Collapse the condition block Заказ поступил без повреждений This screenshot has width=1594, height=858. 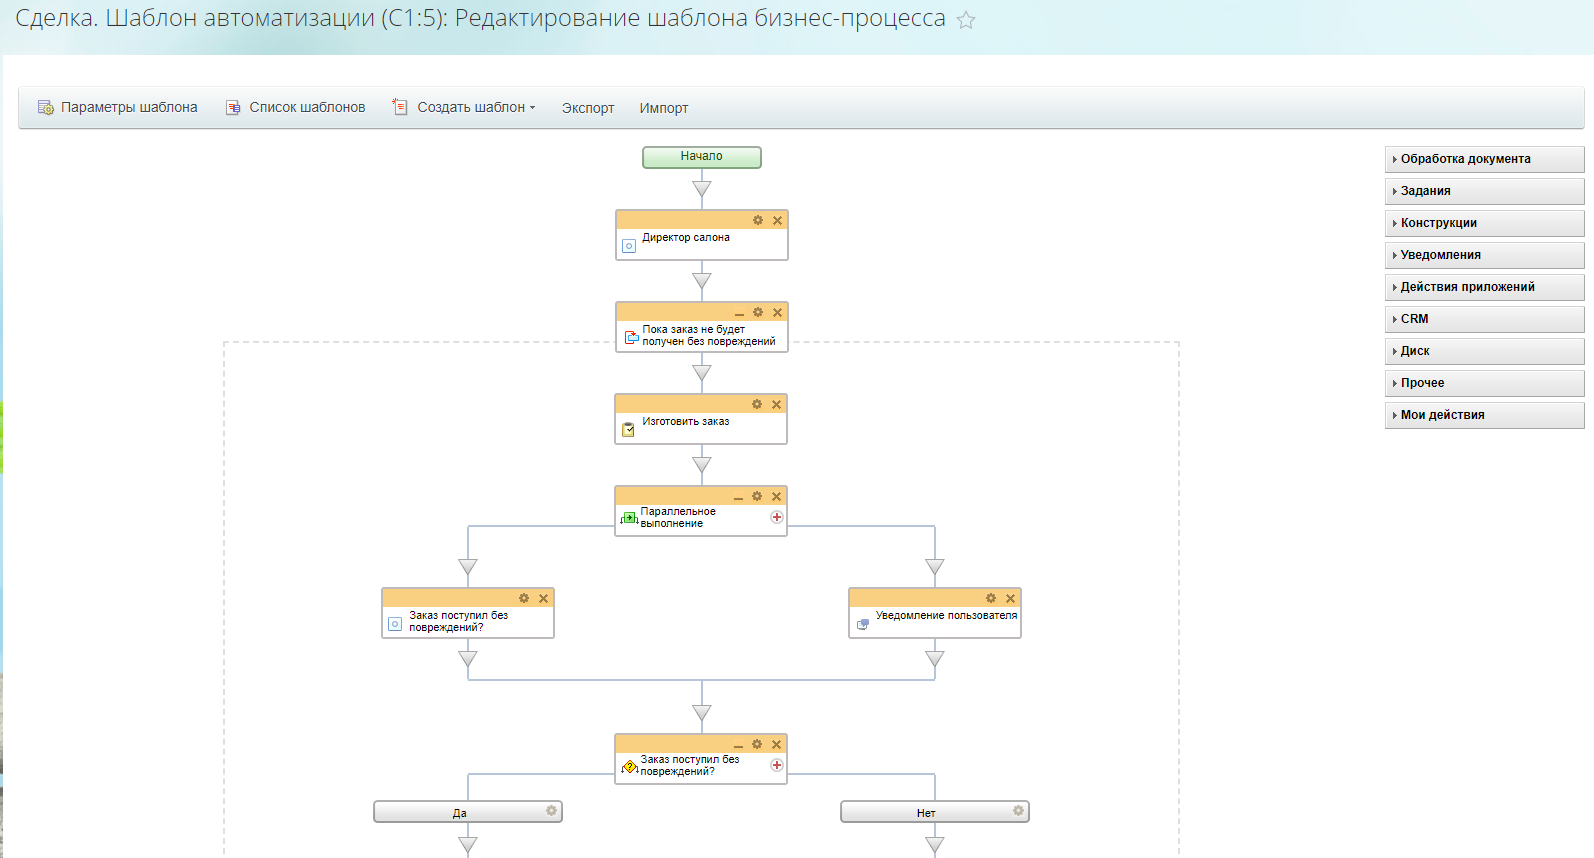click(x=738, y=746)
